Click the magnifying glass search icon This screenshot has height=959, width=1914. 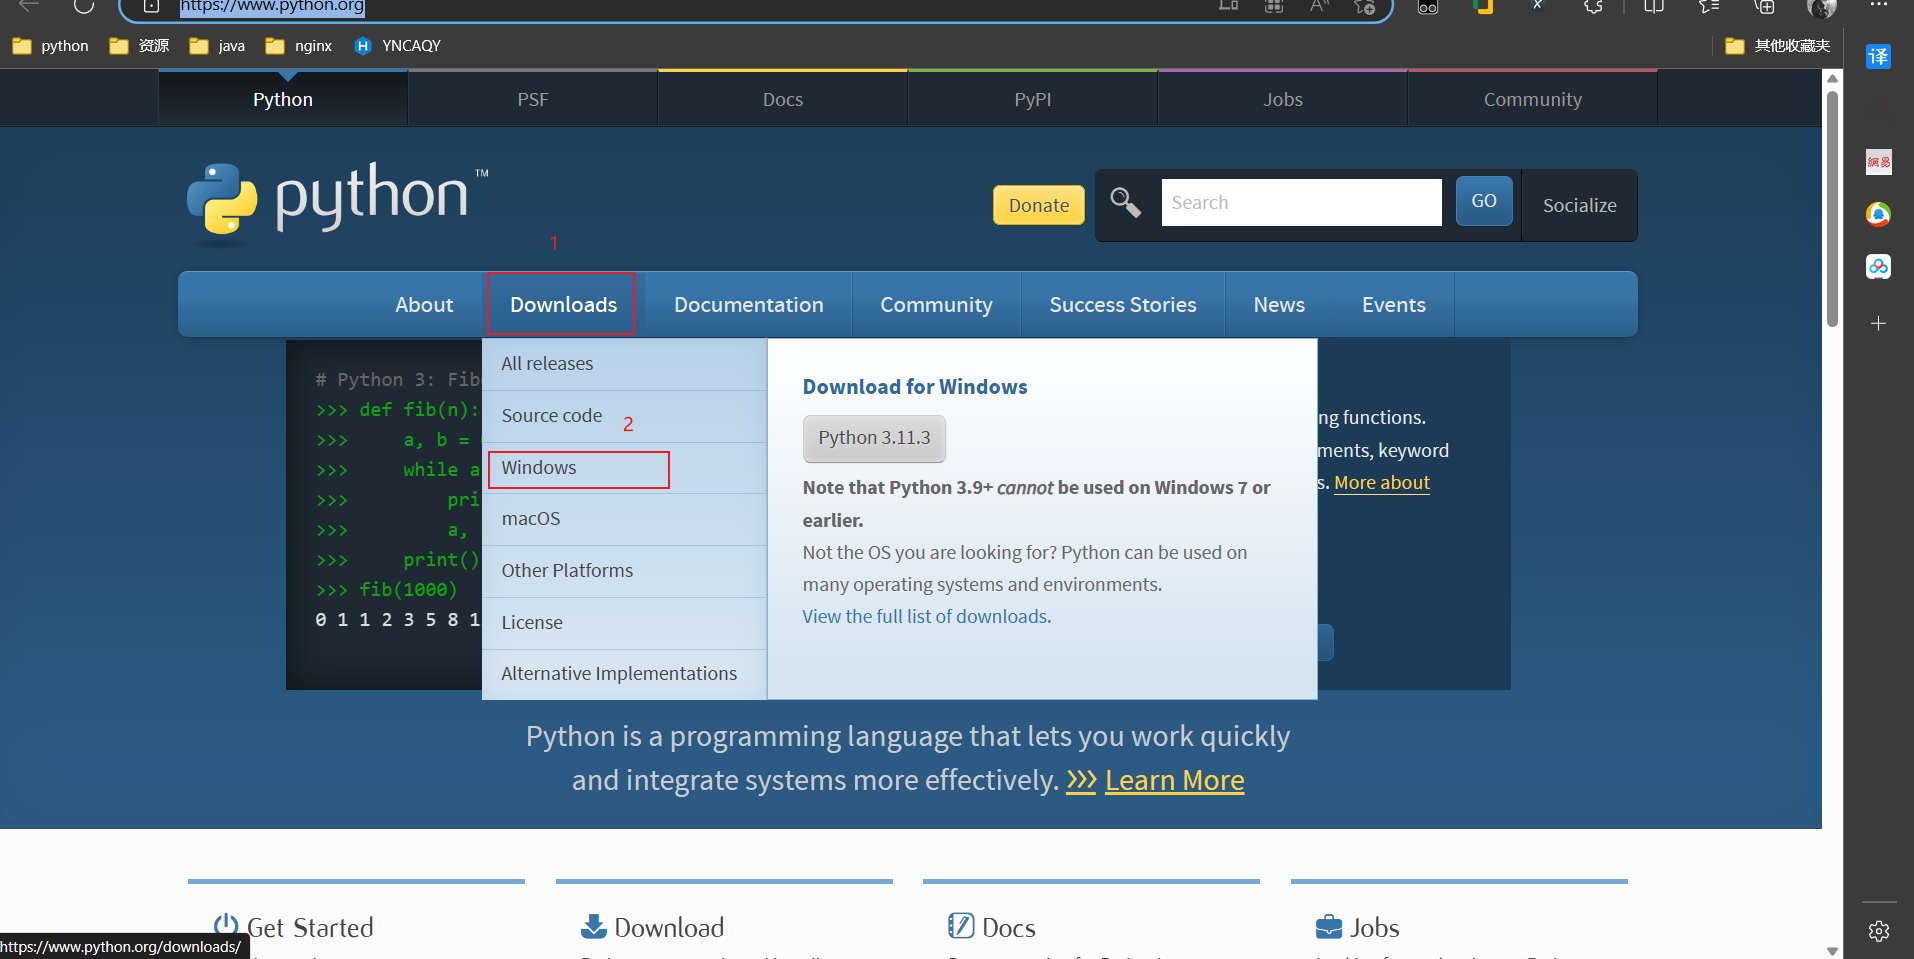tap(1125, 203)
